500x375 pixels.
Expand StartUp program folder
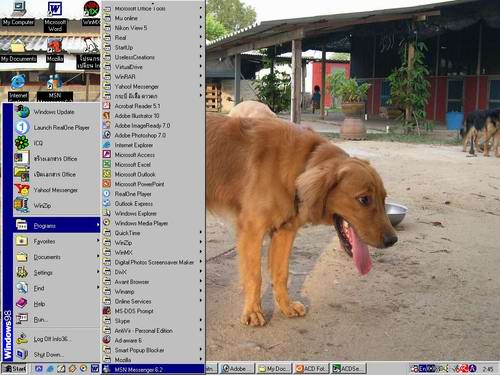point(153,47)
